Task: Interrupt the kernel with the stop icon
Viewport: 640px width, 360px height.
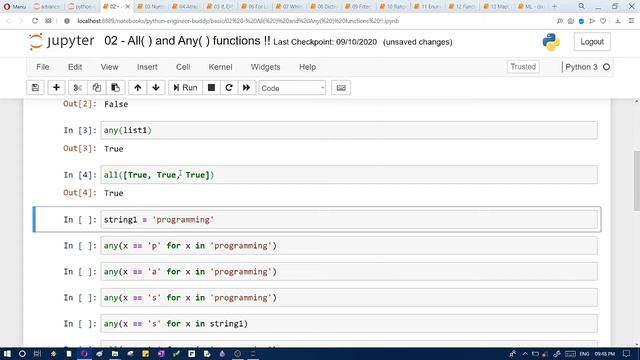Action: pyautogui.click(x=211, y=88)
